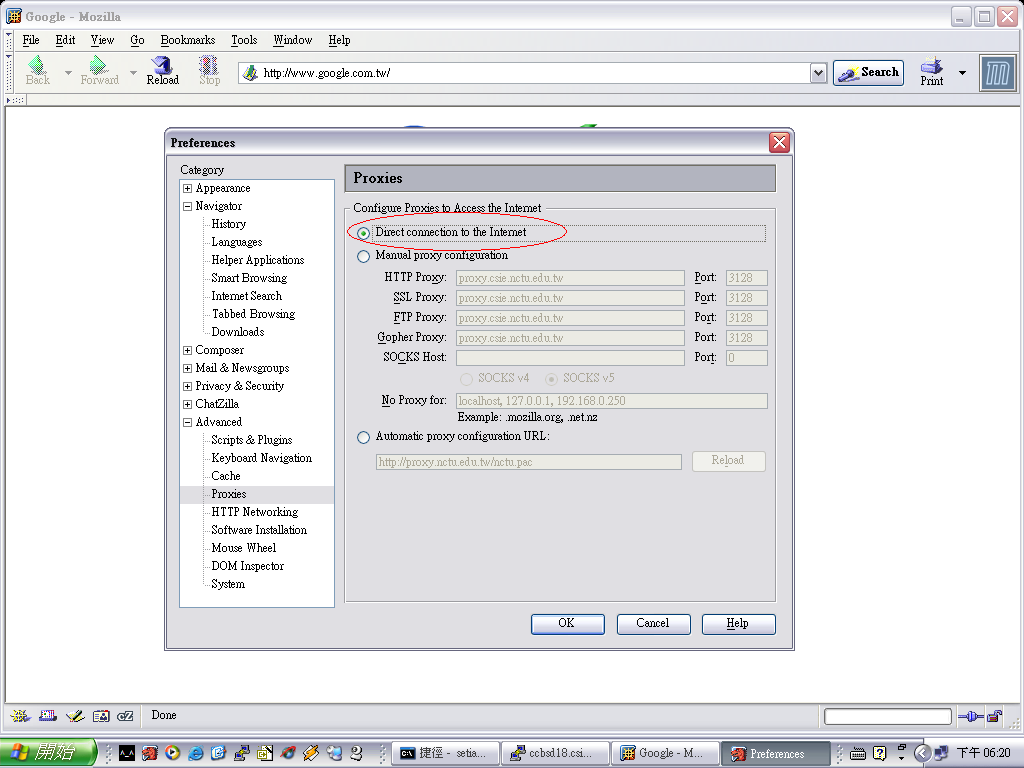Screen dimensions: 1024x768
Task: Click the Mozilla throbber logo icon
Action: tap(997, 73)
